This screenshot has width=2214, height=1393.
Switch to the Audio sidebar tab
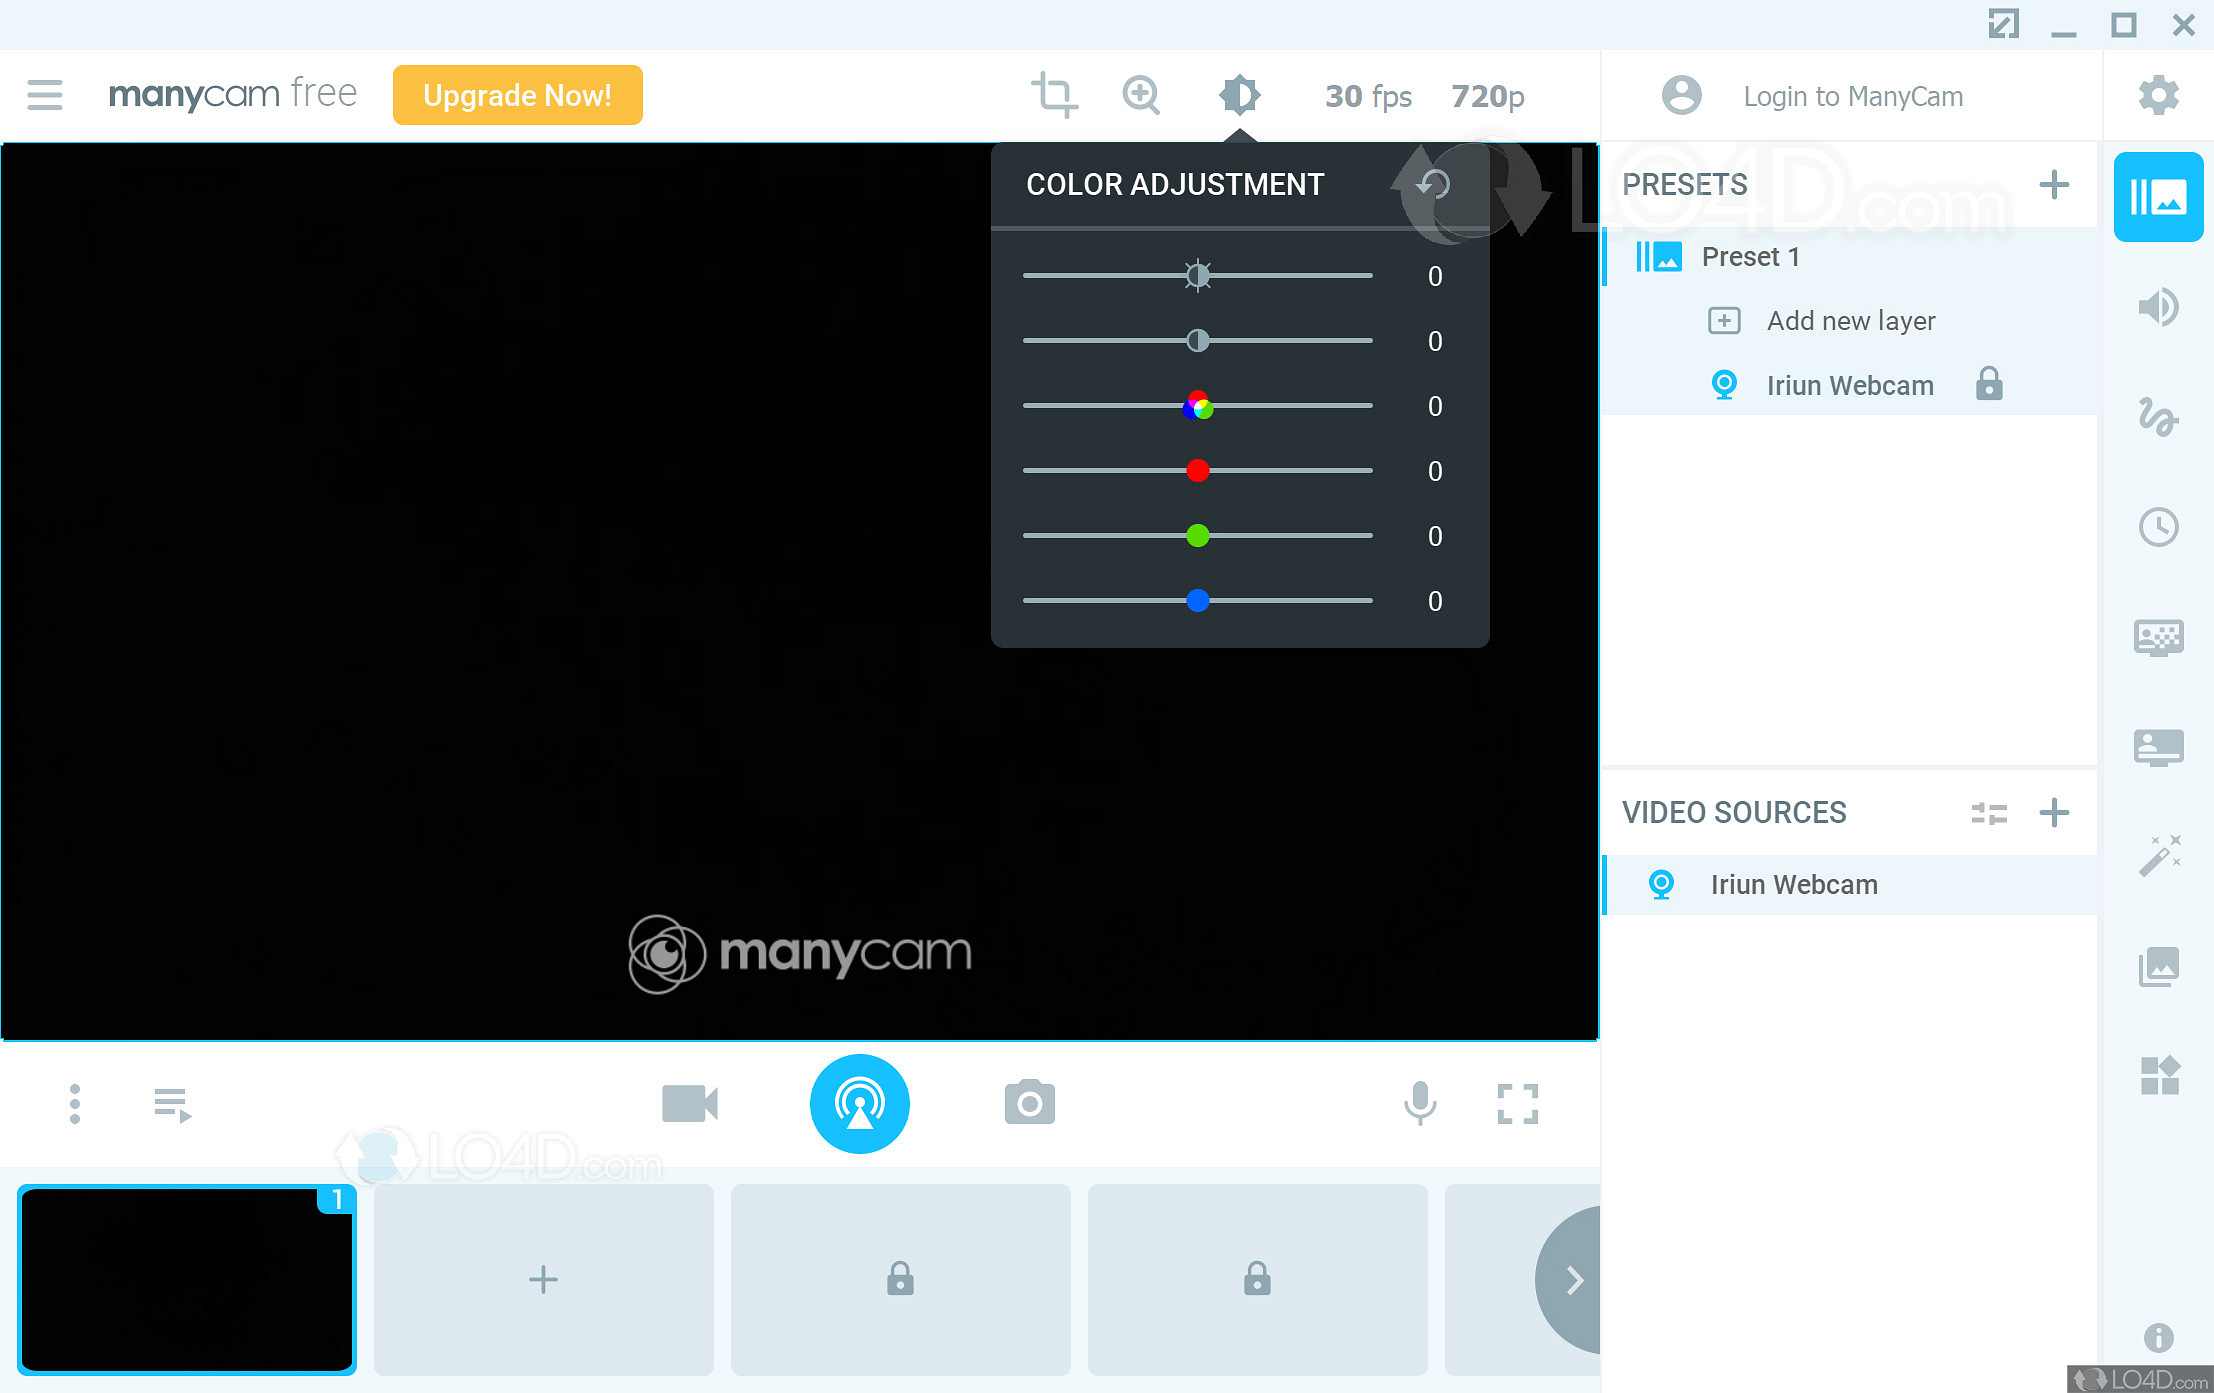pos(2158,307)
